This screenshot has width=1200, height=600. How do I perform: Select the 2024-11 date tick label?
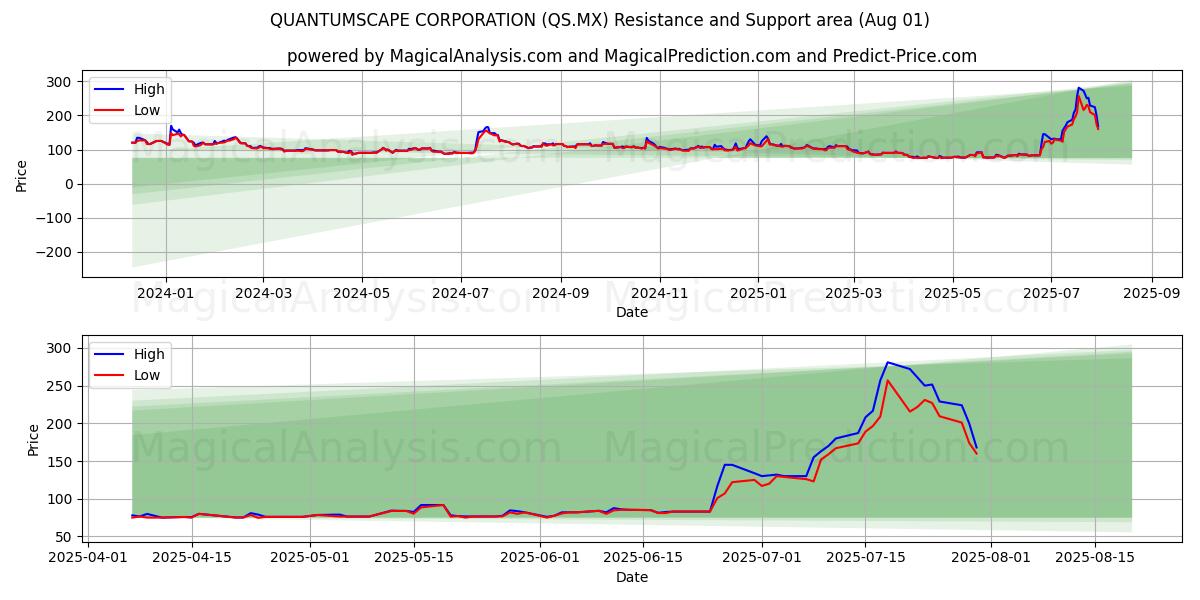[x=659, y=294]
